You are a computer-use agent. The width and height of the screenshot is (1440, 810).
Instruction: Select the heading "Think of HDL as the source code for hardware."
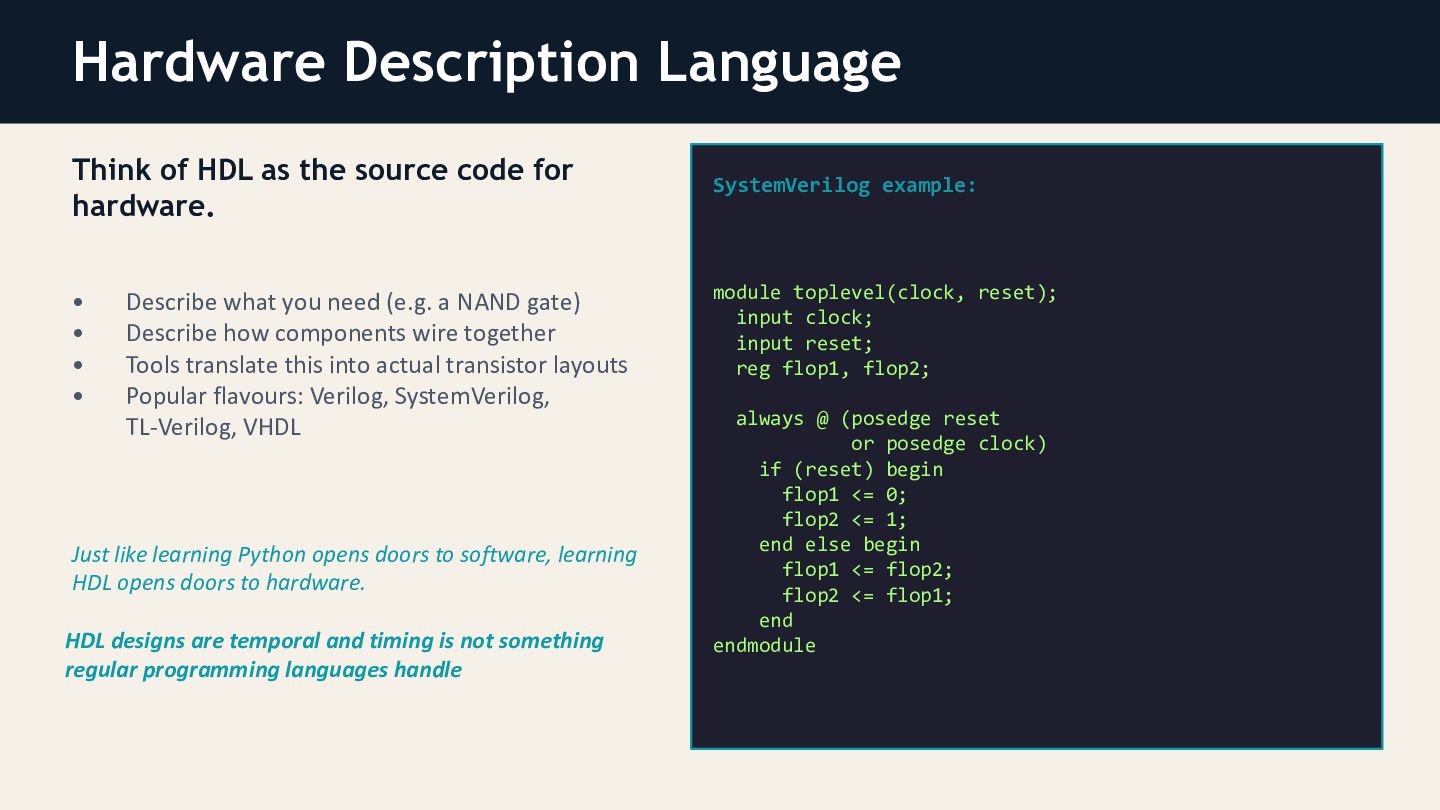pos(322,188)
